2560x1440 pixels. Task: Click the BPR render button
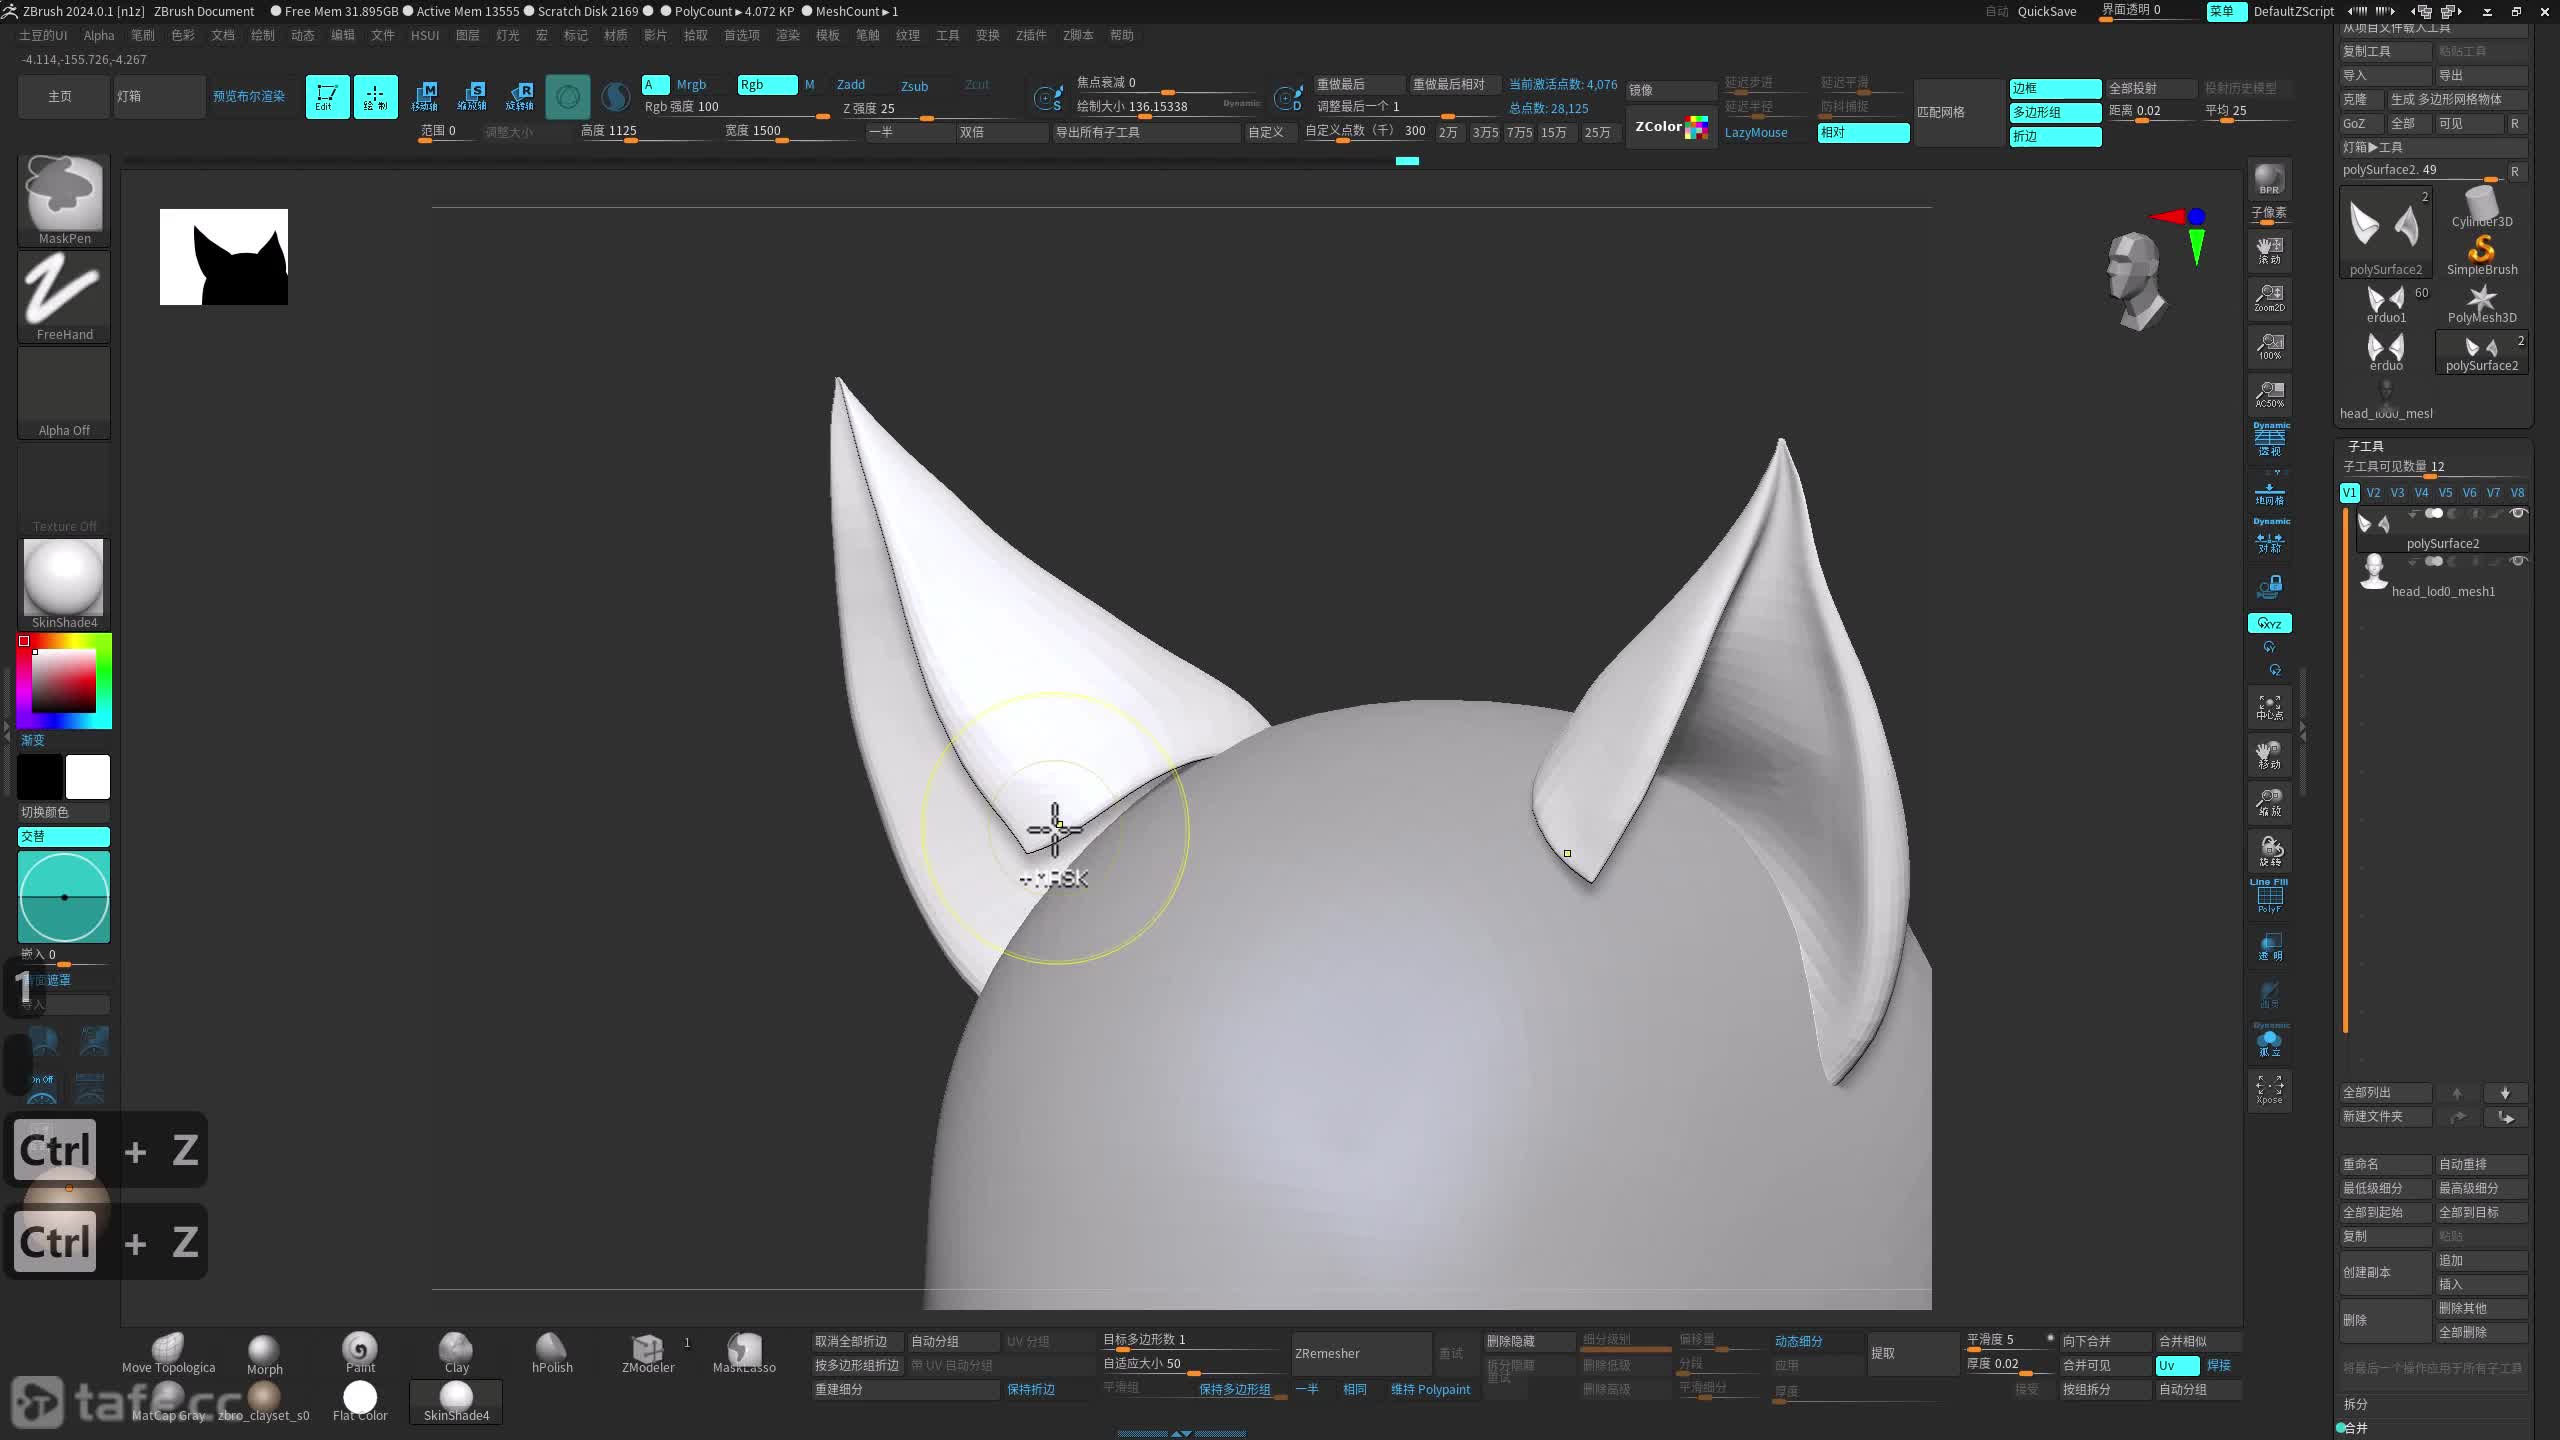pyautogui.click(x=2269, y=180)
